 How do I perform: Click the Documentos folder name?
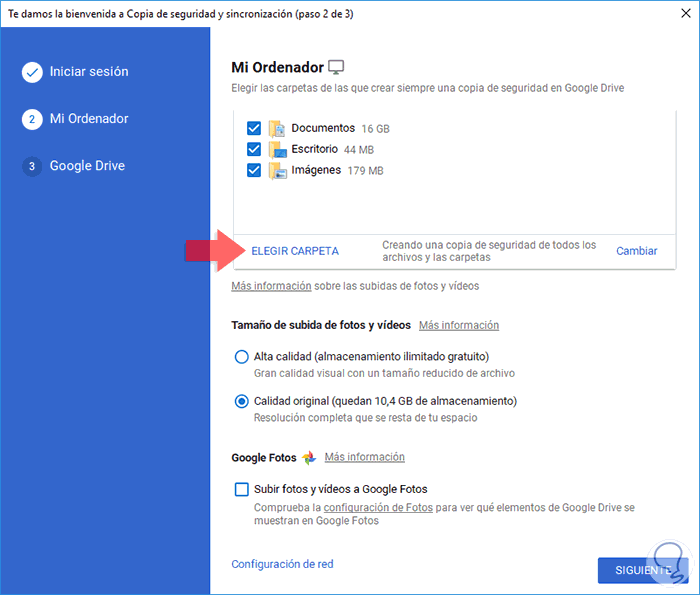[323, 128]
